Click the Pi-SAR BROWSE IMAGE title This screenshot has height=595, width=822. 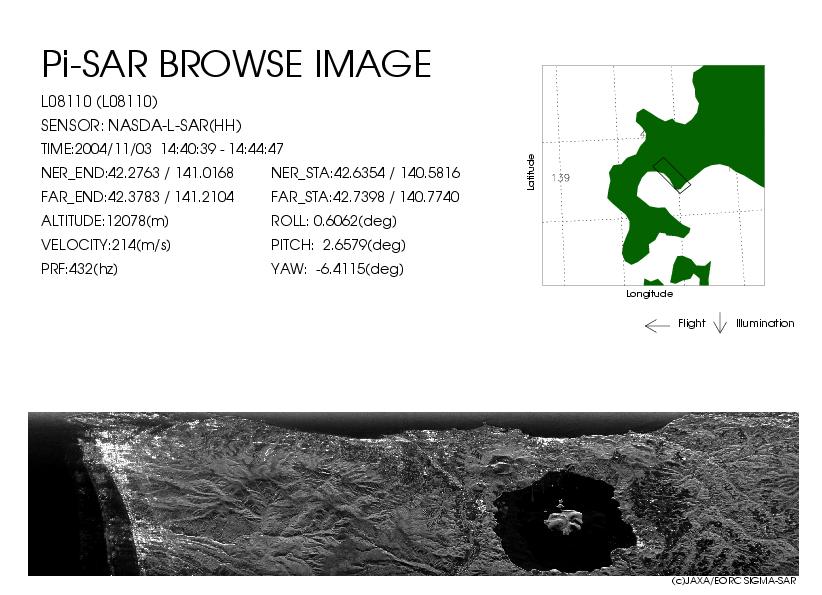pyautogui.click(x=236, y=64)
